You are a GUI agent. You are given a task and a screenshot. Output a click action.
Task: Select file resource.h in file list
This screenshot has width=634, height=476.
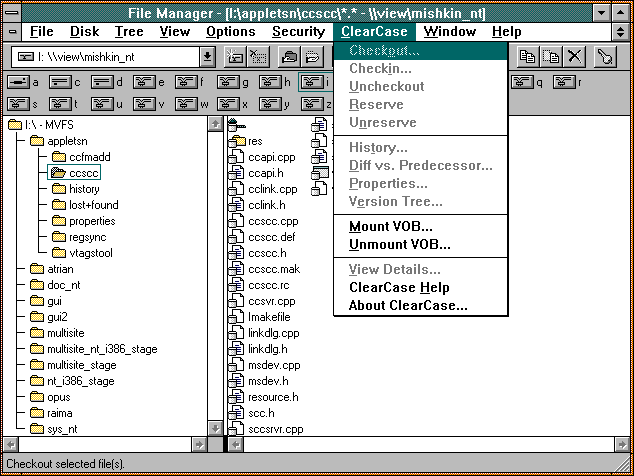(264, 397)
